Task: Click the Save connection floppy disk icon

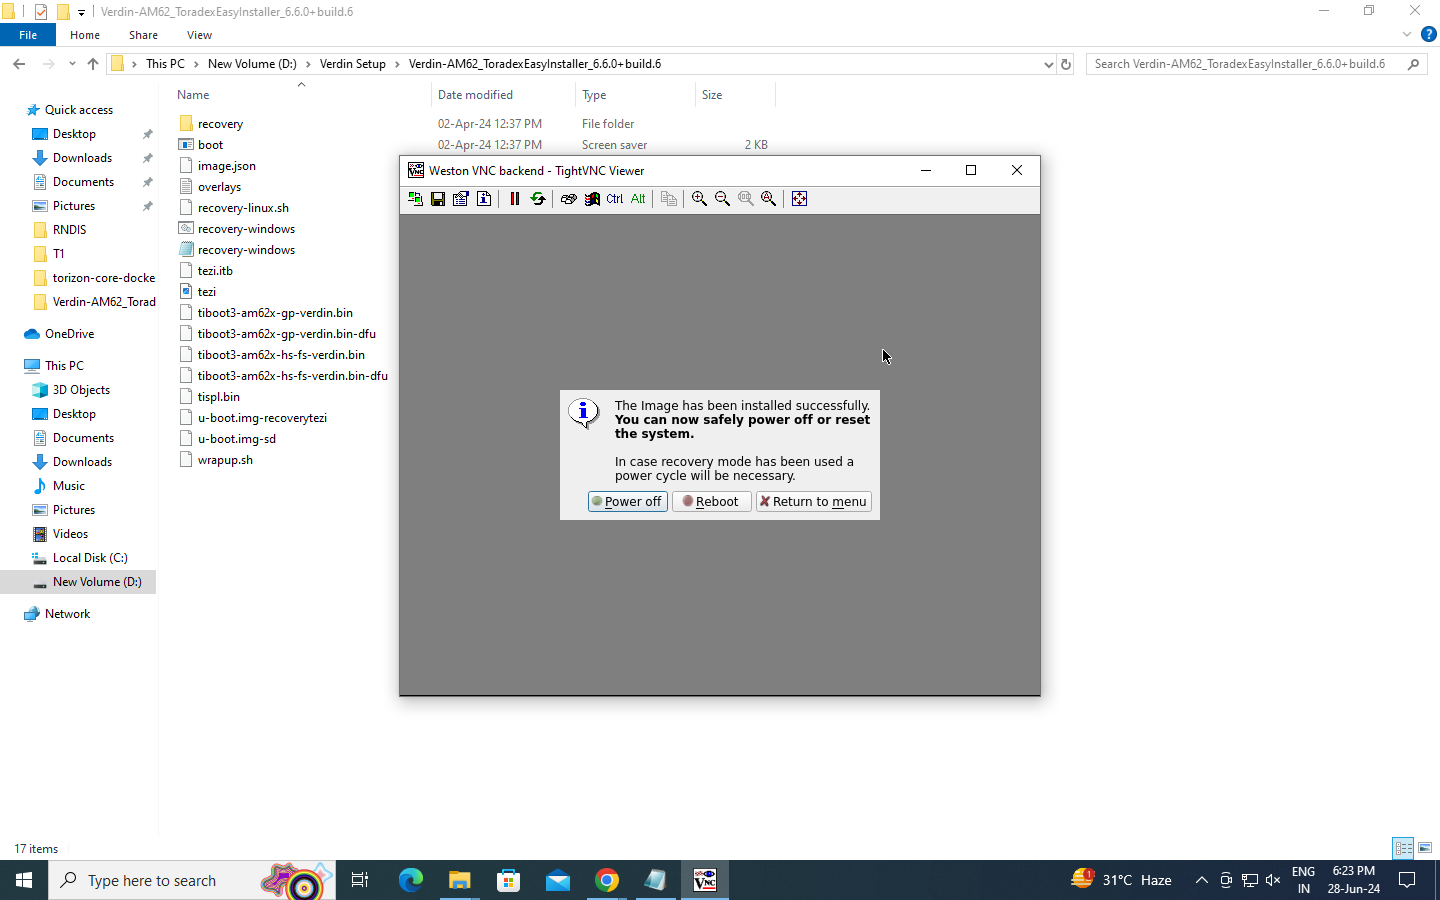Action: pos(438,199)
